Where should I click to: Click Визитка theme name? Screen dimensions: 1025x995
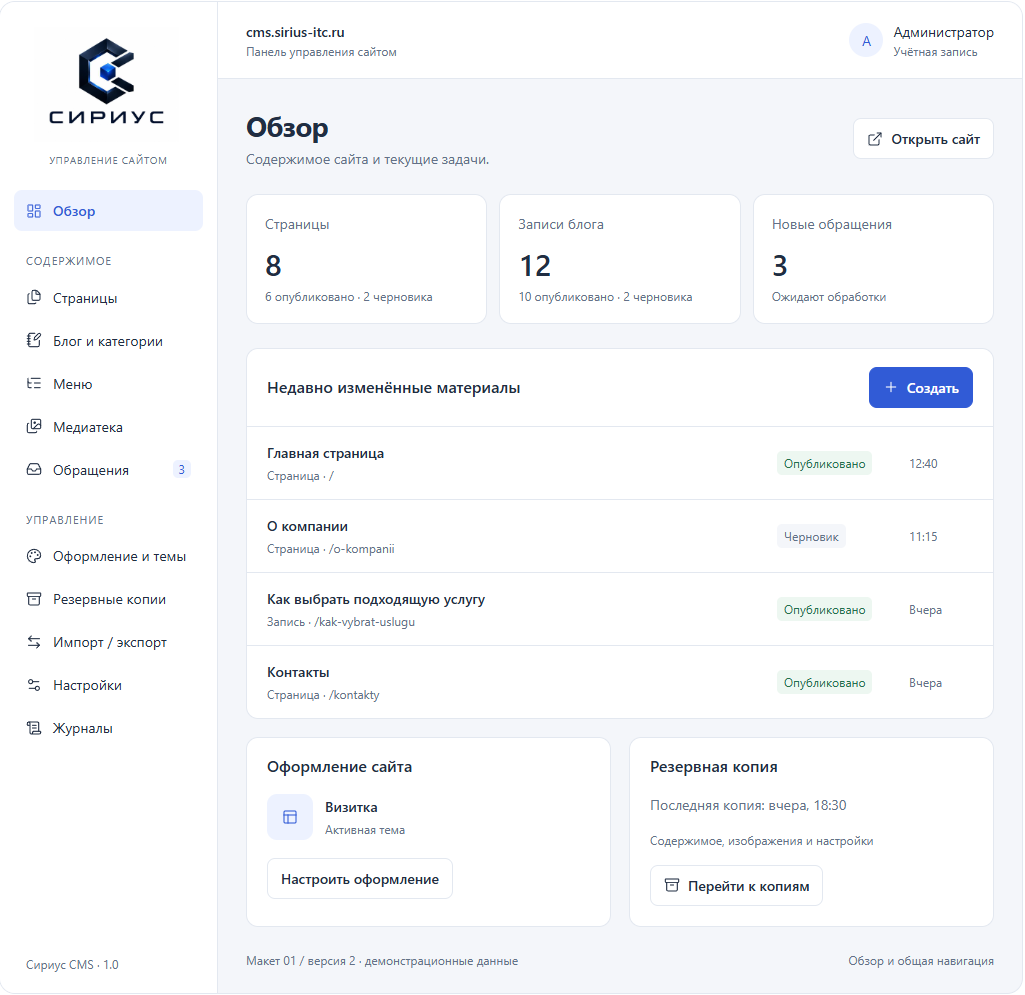pos(351,807)
